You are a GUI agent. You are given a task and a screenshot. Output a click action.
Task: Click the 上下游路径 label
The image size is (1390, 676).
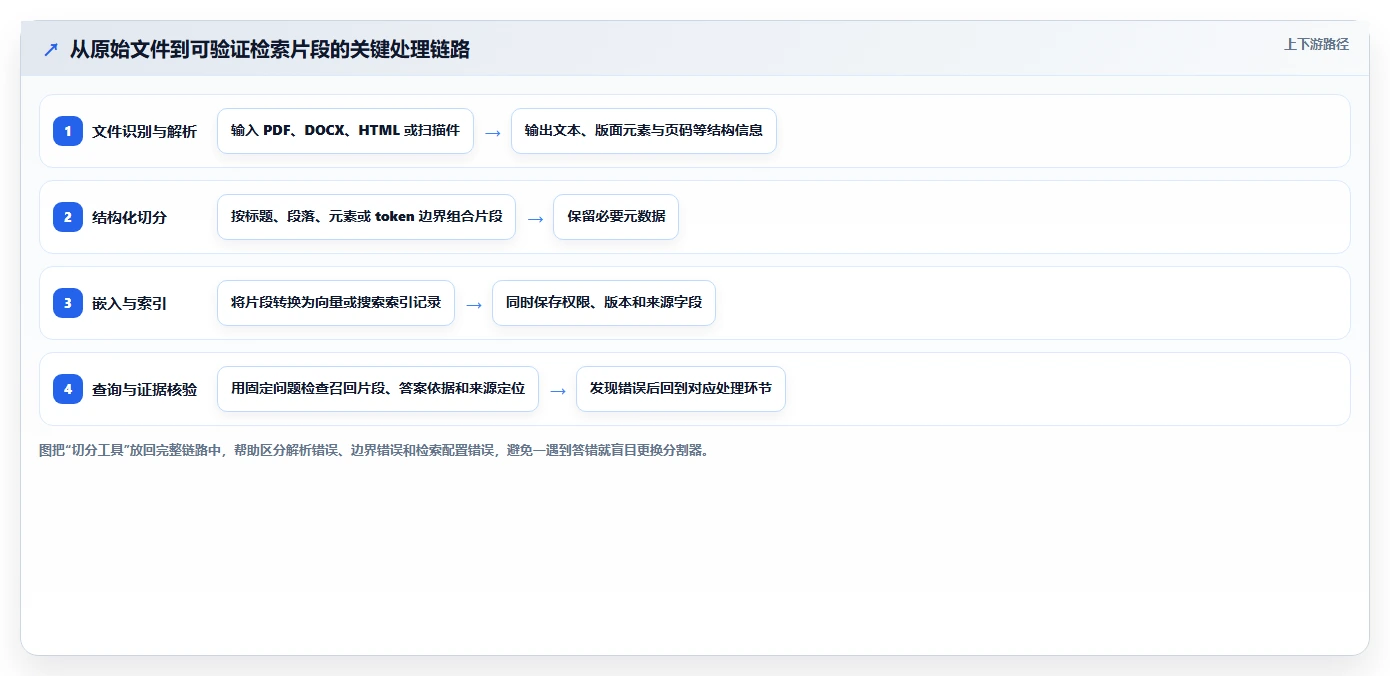1316,44
